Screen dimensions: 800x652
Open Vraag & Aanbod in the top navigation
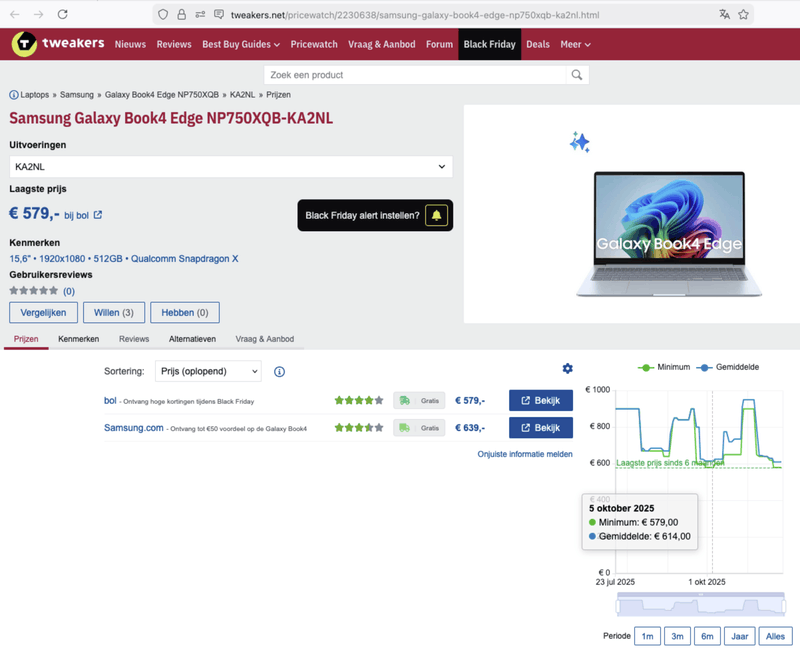(x=382, y=44)
